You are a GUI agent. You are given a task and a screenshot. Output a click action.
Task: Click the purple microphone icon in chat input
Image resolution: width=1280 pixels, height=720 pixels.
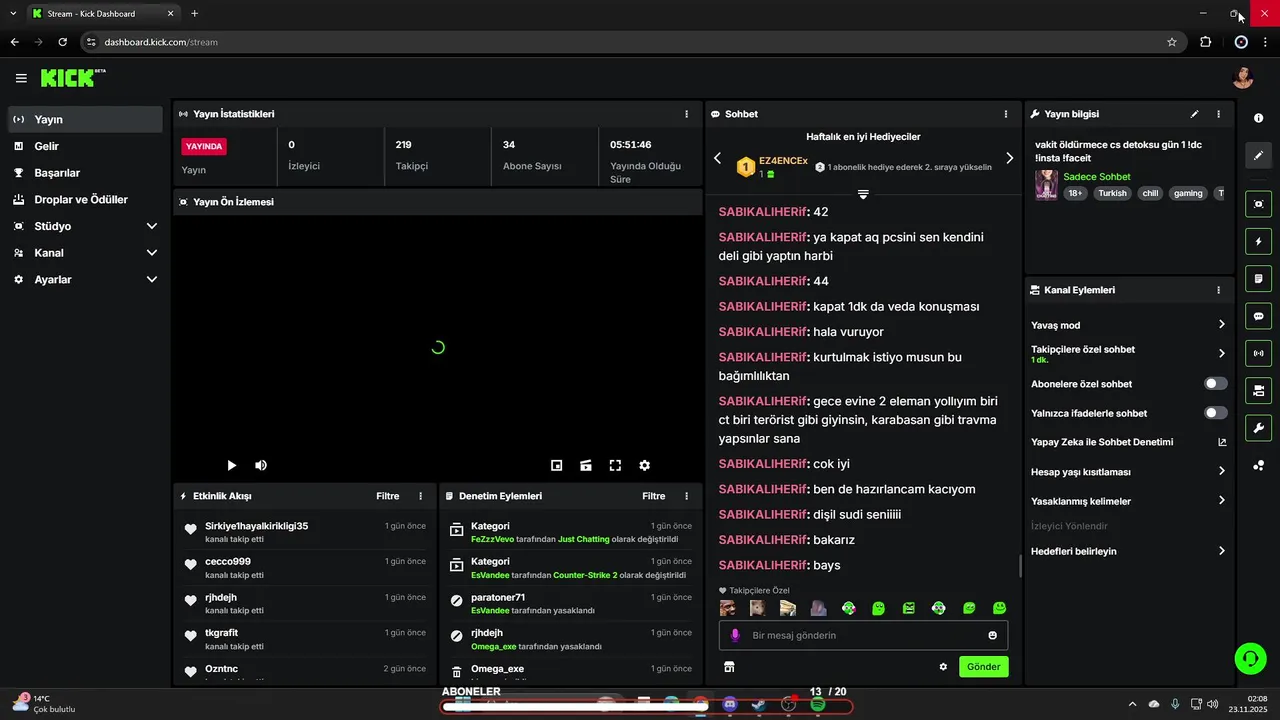(735, 635)
